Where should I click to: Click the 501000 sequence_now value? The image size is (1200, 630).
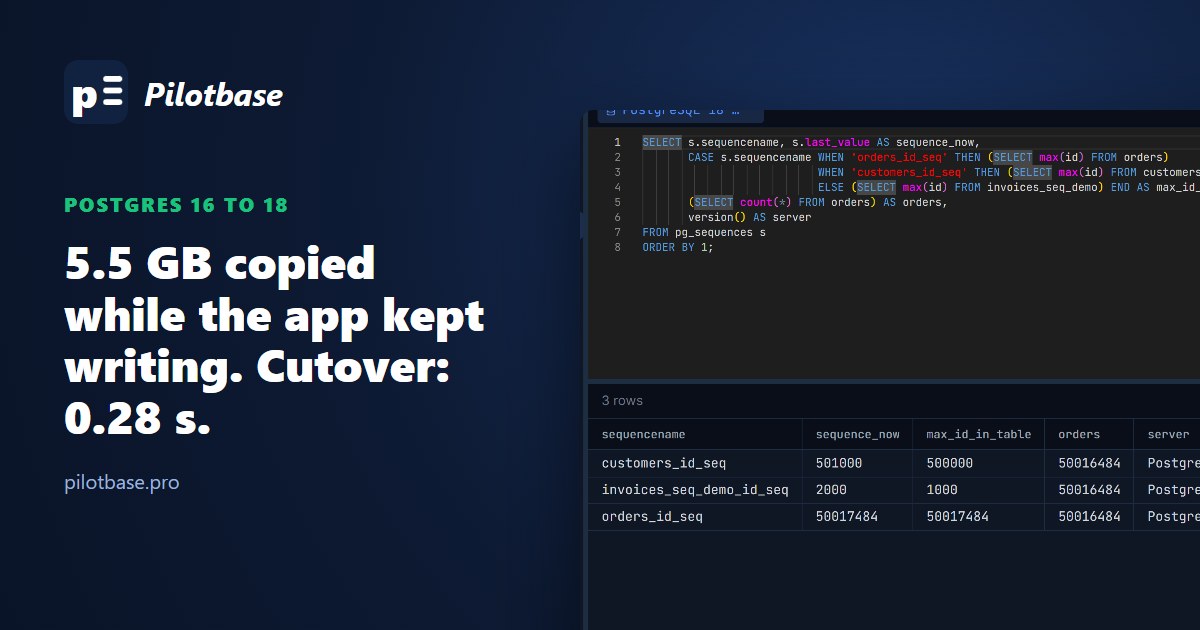pyautogui.click(x=857, y=463)
